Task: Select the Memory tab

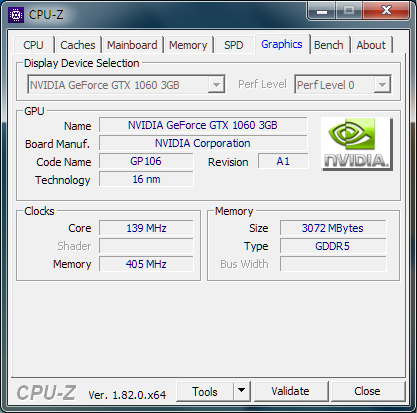Action: (x=188, y=45)
